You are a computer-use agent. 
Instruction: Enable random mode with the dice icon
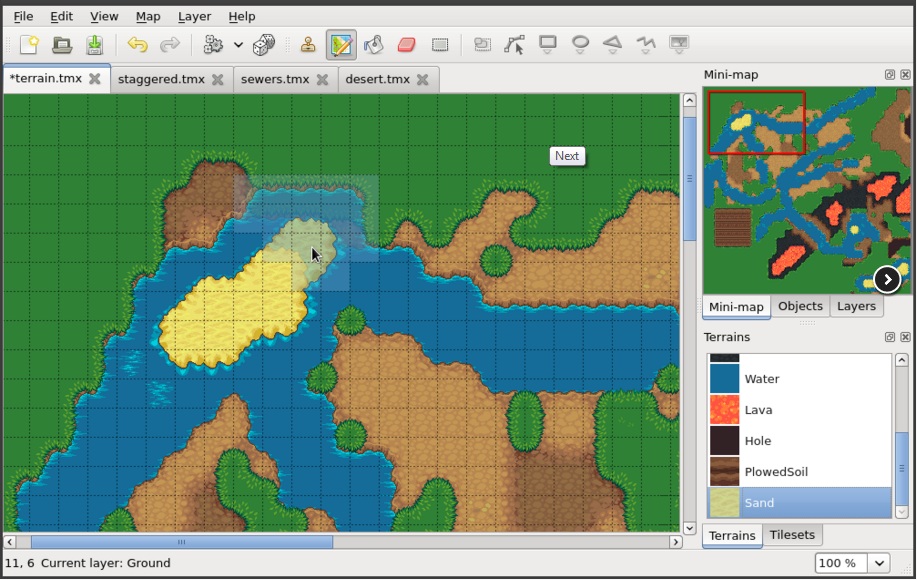point(264,44)
